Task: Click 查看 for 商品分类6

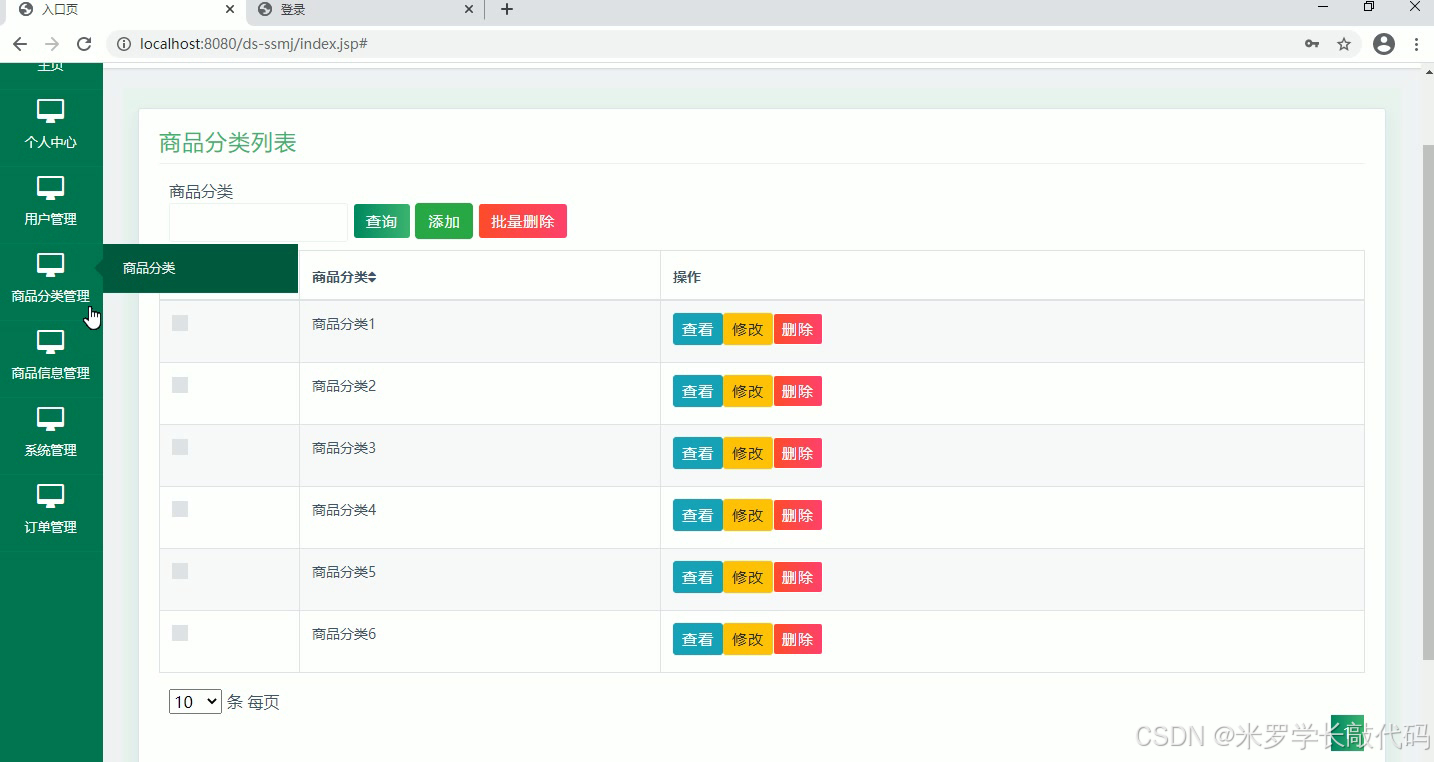Action: 698,639
